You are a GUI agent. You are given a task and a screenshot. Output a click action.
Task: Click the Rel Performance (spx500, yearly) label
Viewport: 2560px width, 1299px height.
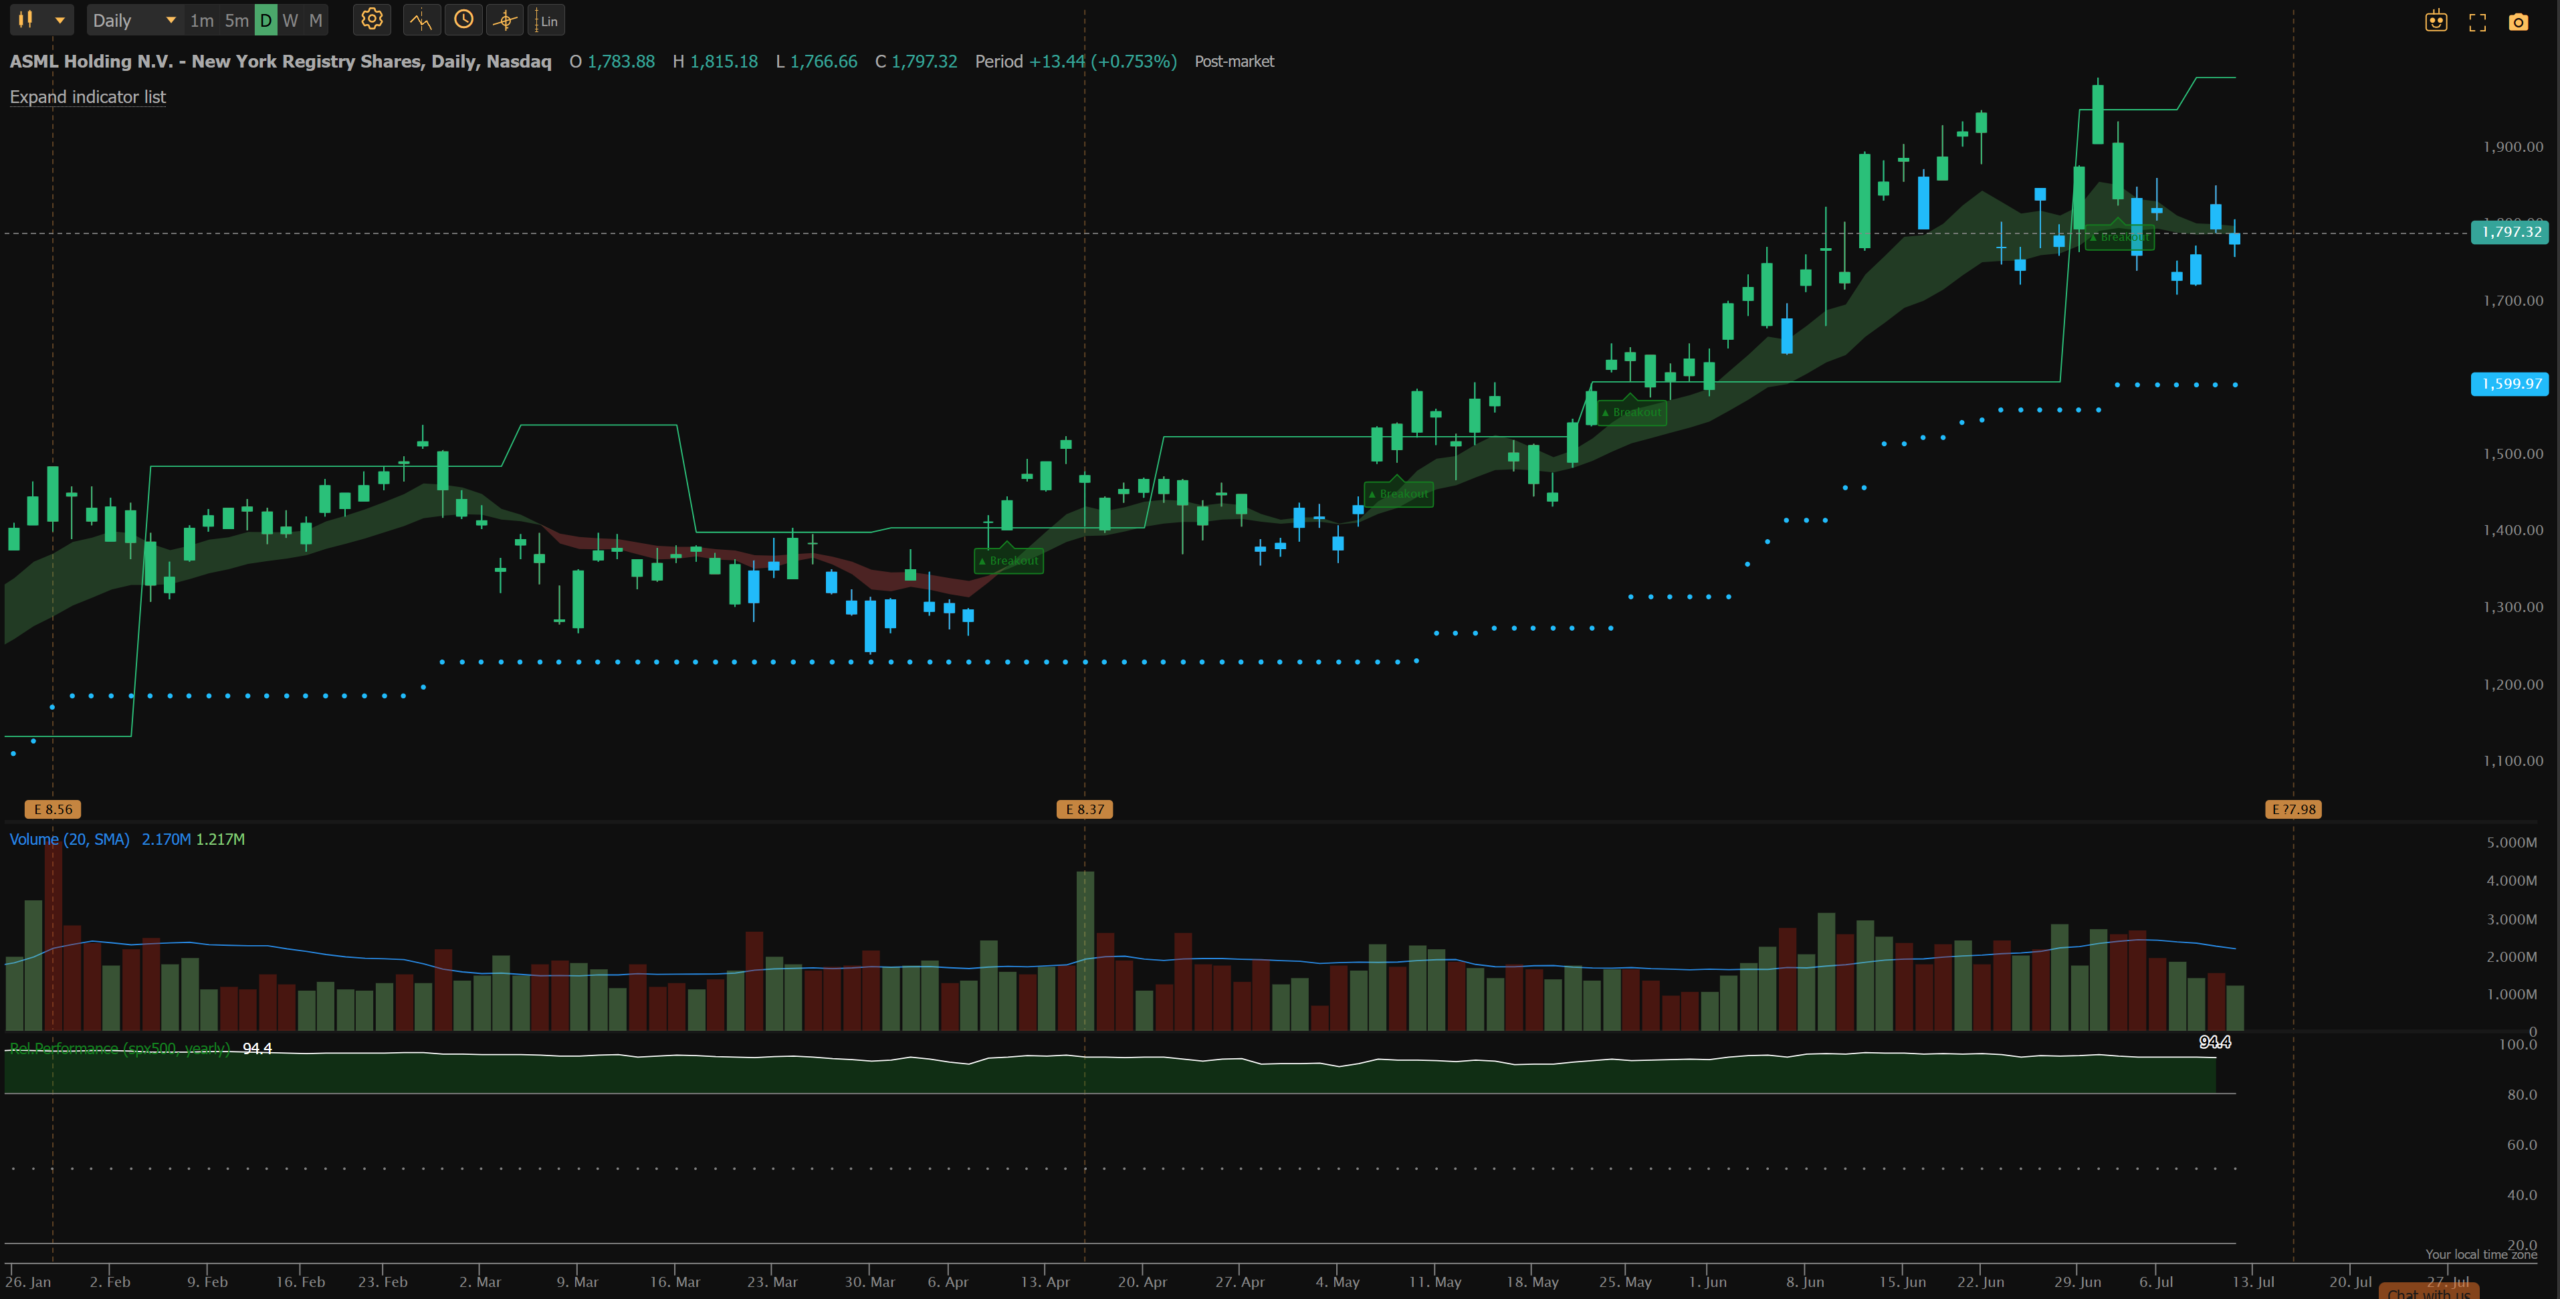tap(120, 1048)
